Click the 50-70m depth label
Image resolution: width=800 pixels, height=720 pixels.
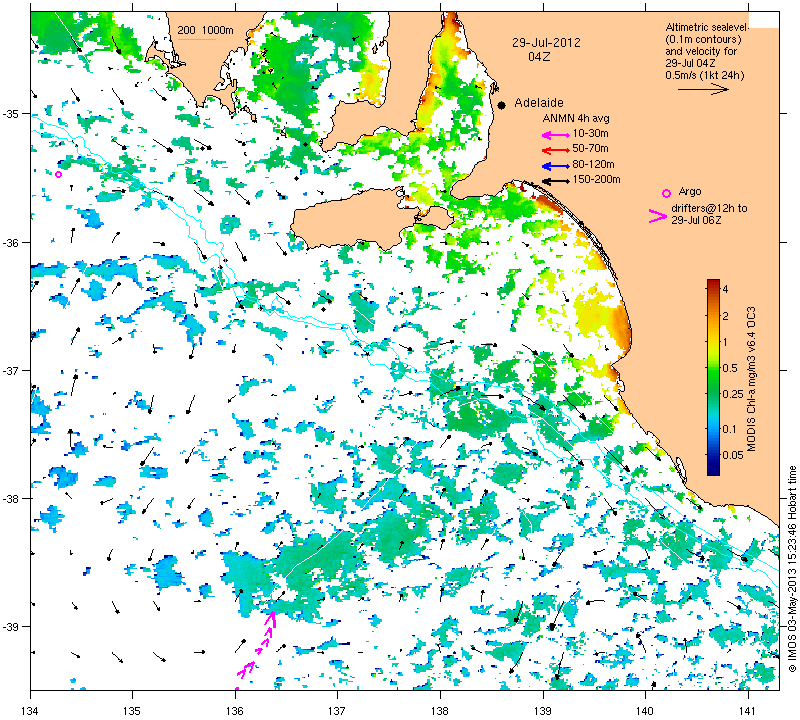(590, 149)
